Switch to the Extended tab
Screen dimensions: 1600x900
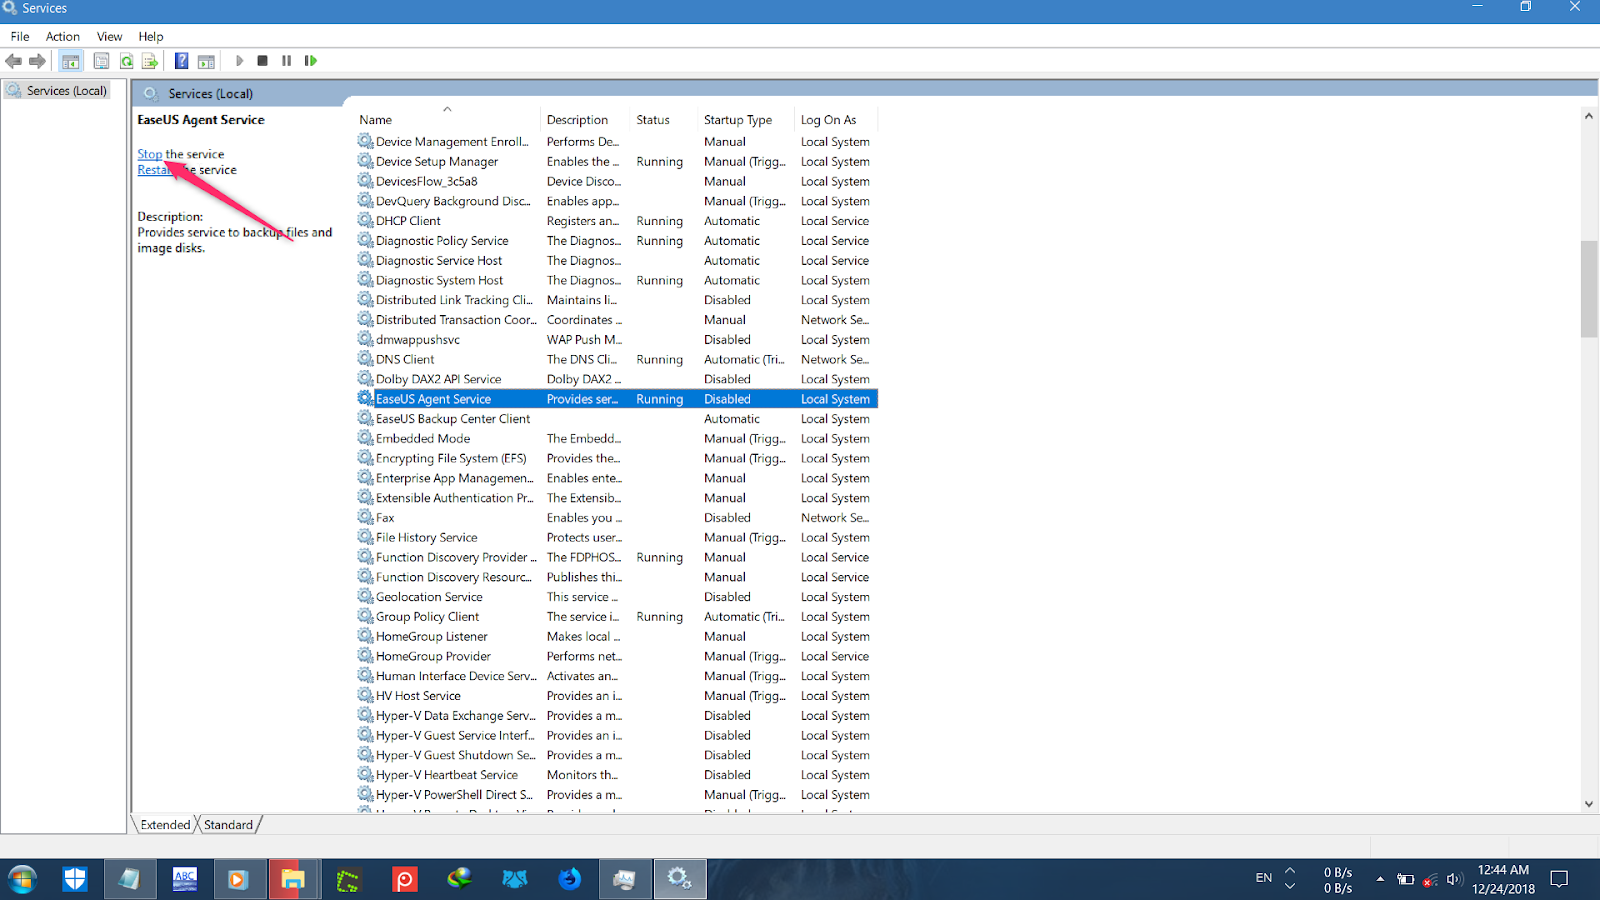pyautogui.click(x=165, y=825)
